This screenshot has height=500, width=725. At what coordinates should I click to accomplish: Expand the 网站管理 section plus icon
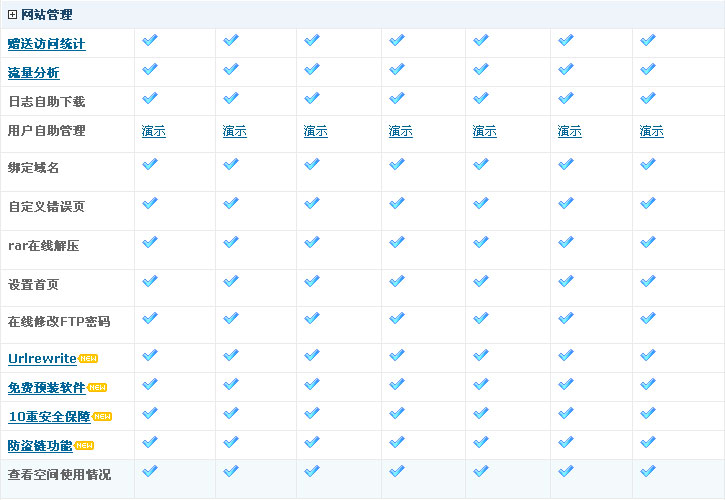click(12, 15)
